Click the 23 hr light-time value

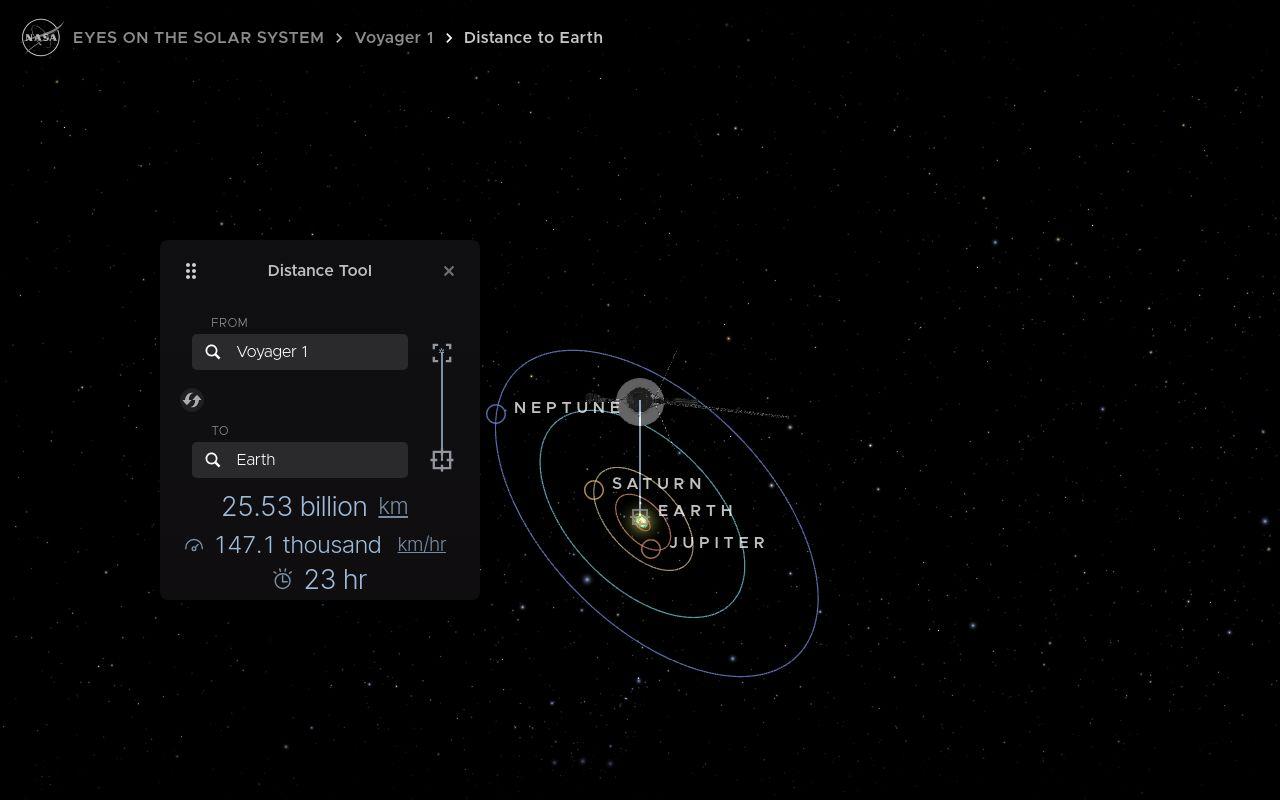click(335, 580)
